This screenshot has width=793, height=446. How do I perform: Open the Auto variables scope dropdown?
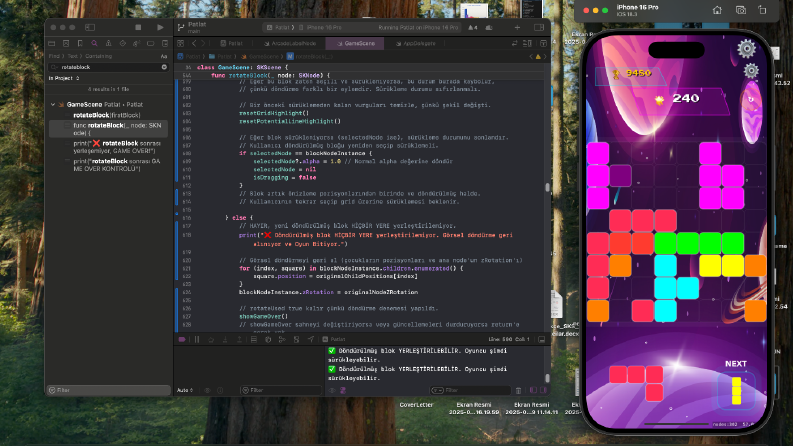185,390
